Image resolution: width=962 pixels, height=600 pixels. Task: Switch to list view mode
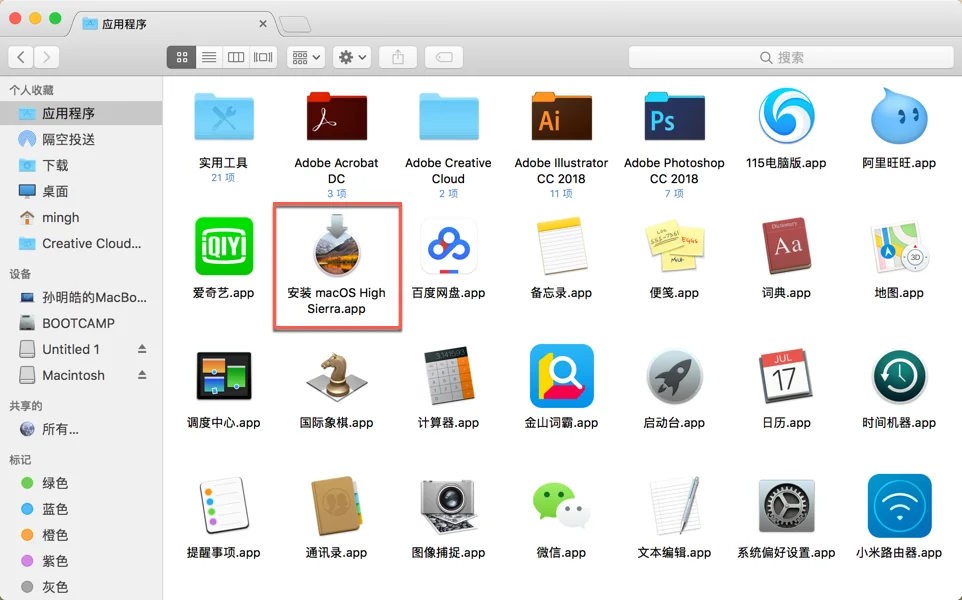click(x=209, y=57)
